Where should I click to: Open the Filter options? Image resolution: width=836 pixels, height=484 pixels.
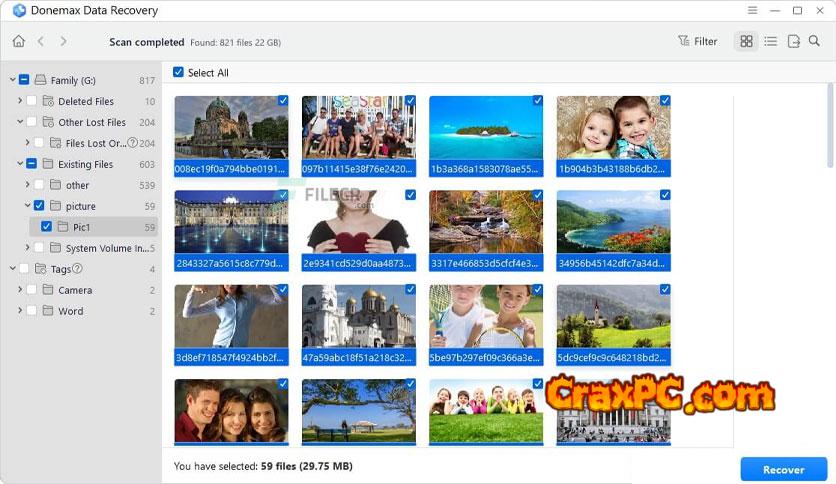tap(697, 41)
